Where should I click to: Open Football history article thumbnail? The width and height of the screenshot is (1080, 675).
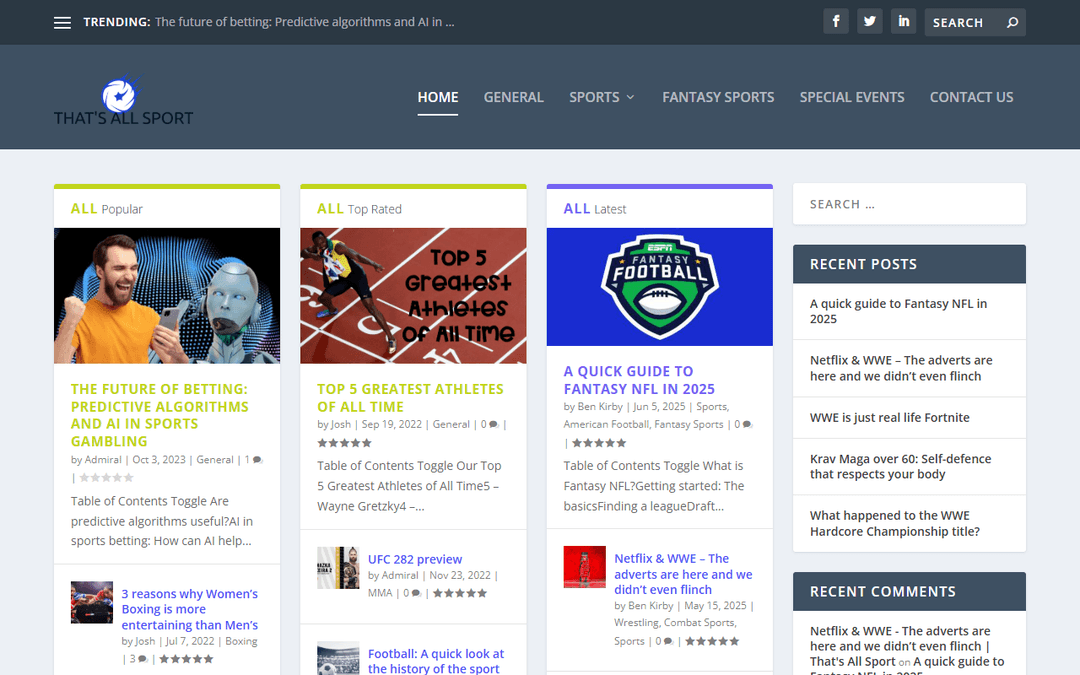pos(338,658)
